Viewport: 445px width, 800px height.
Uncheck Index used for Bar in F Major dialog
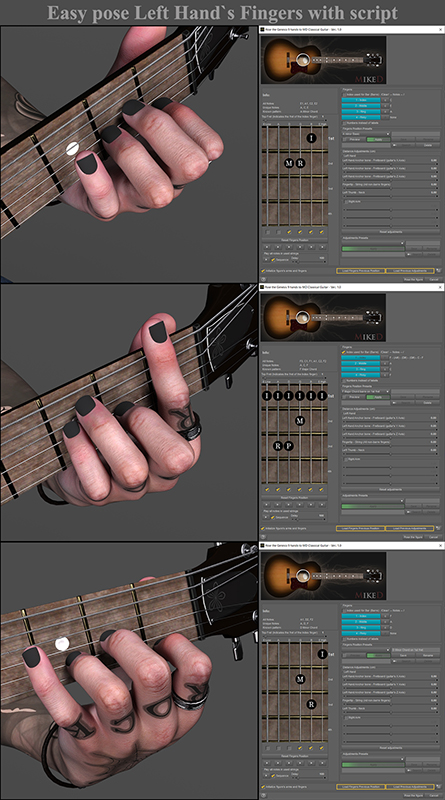(x=344, y=352)
